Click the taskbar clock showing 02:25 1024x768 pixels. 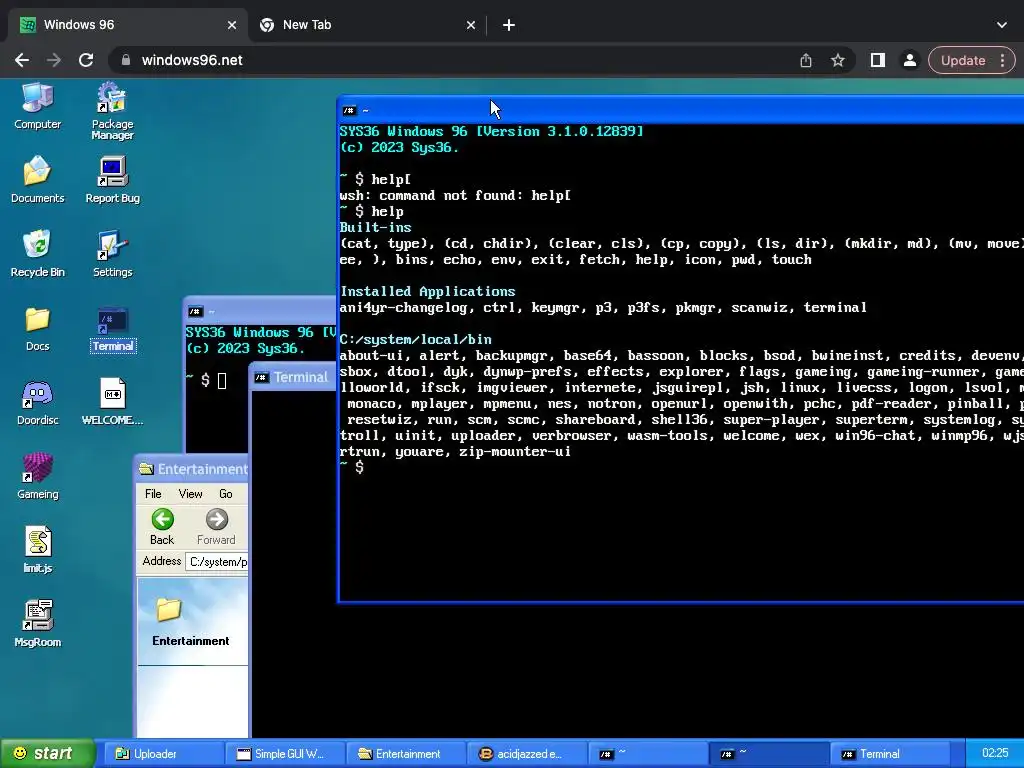click(995, 754)
